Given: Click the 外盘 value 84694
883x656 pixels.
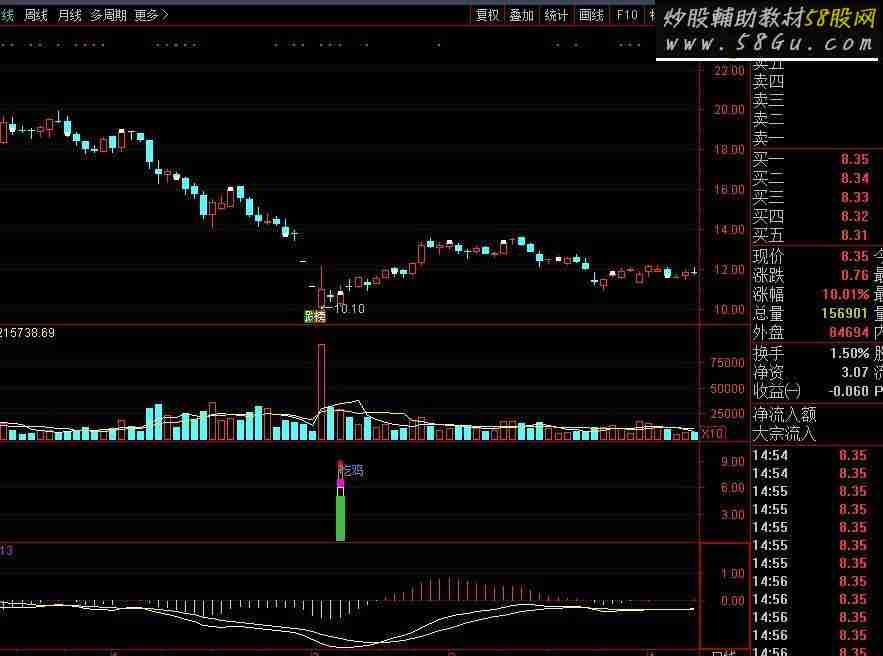Looking at the screenshot, I should (849, 332).
